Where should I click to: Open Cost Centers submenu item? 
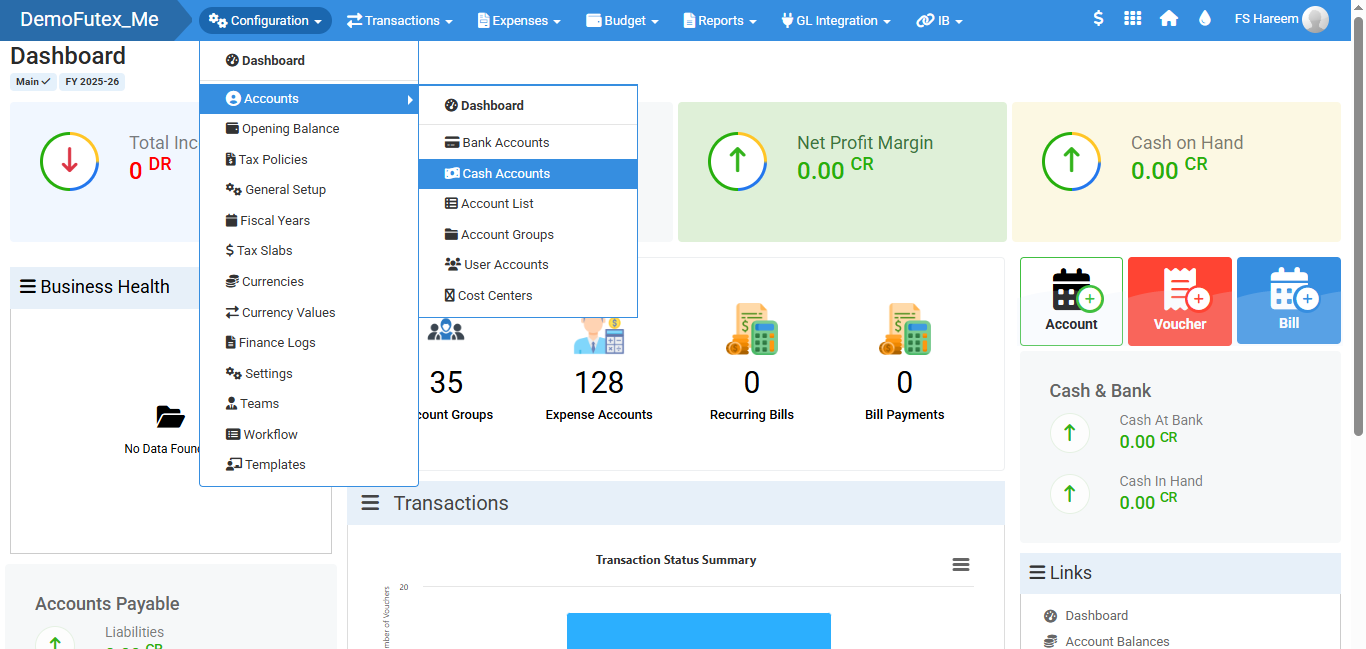pos(495,296)
